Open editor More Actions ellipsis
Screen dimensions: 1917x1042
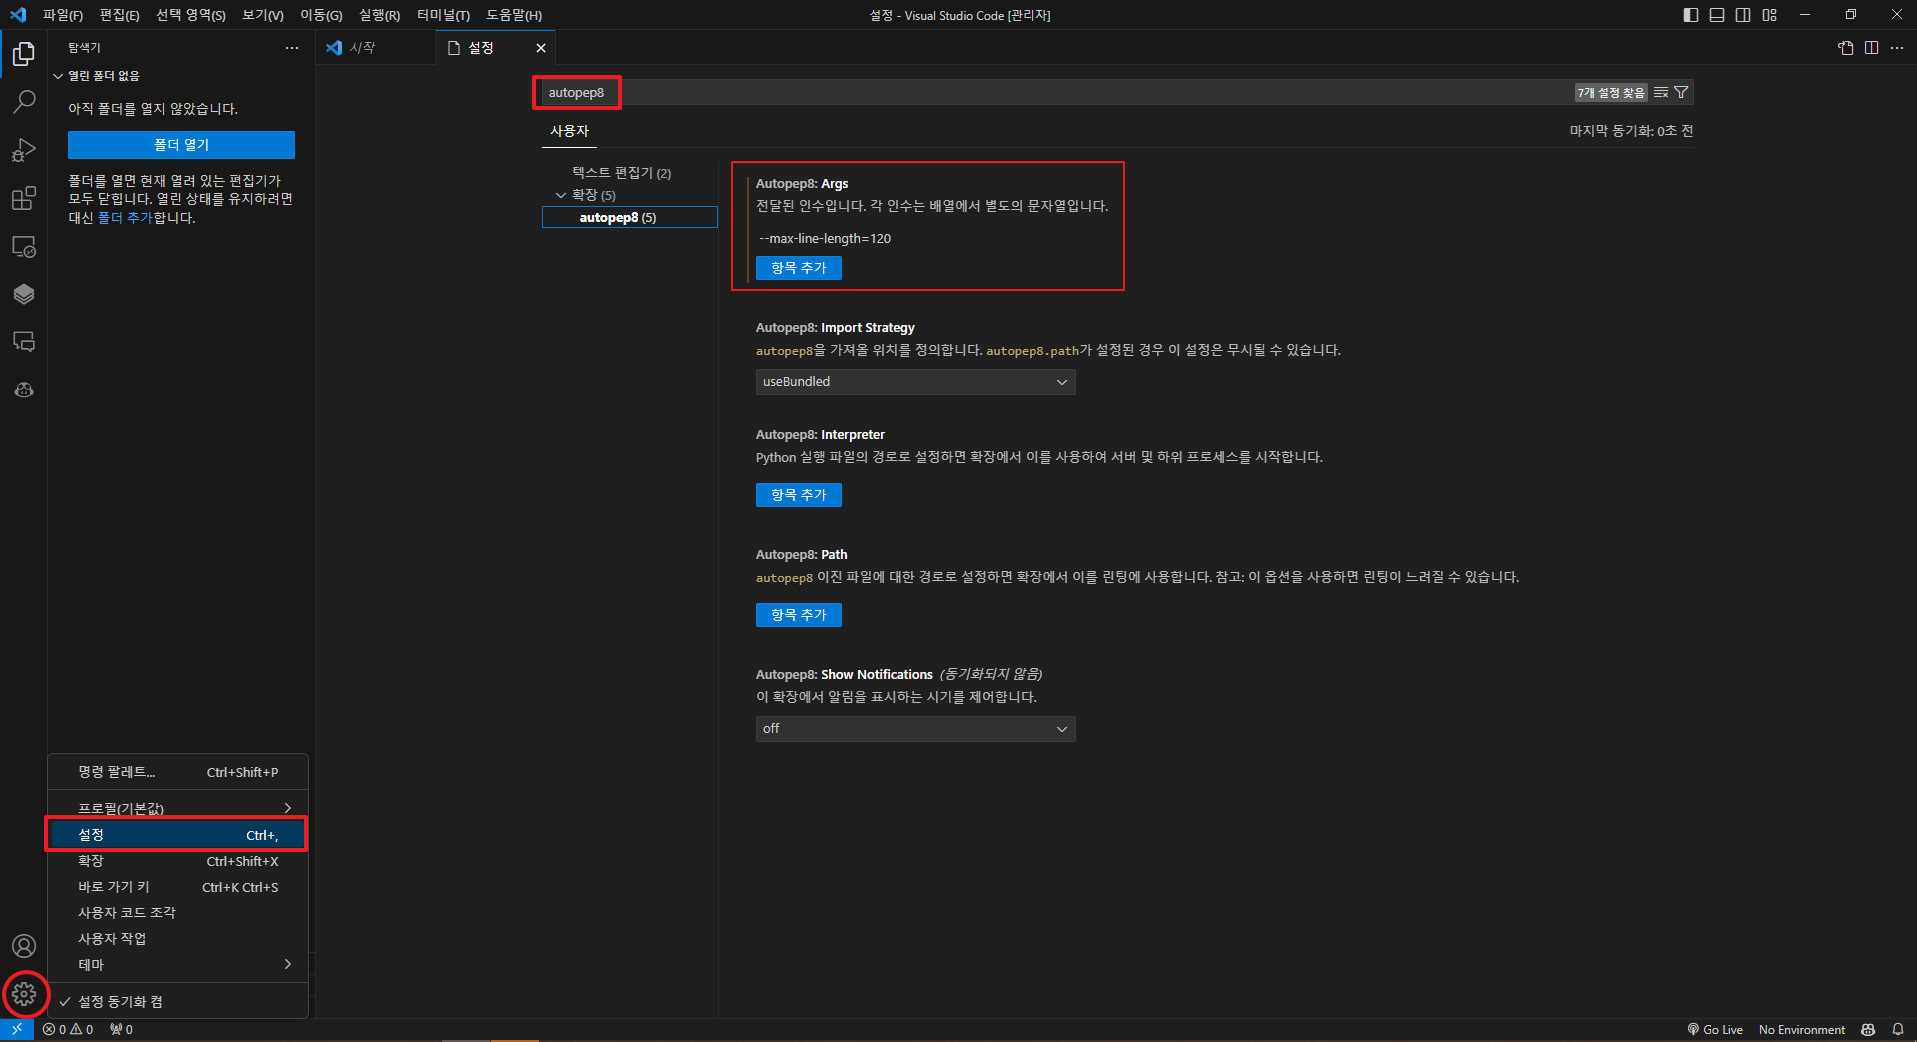[x=1897, y=48]
